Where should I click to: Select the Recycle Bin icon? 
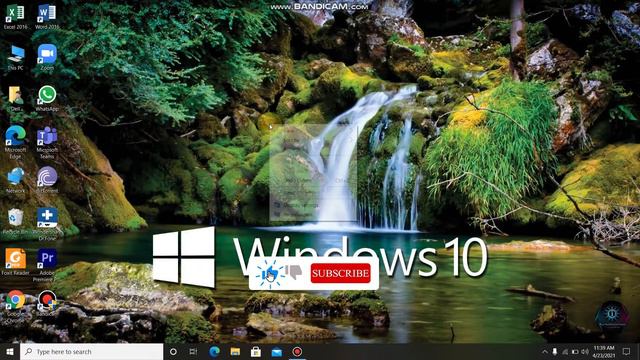point(16,221)
